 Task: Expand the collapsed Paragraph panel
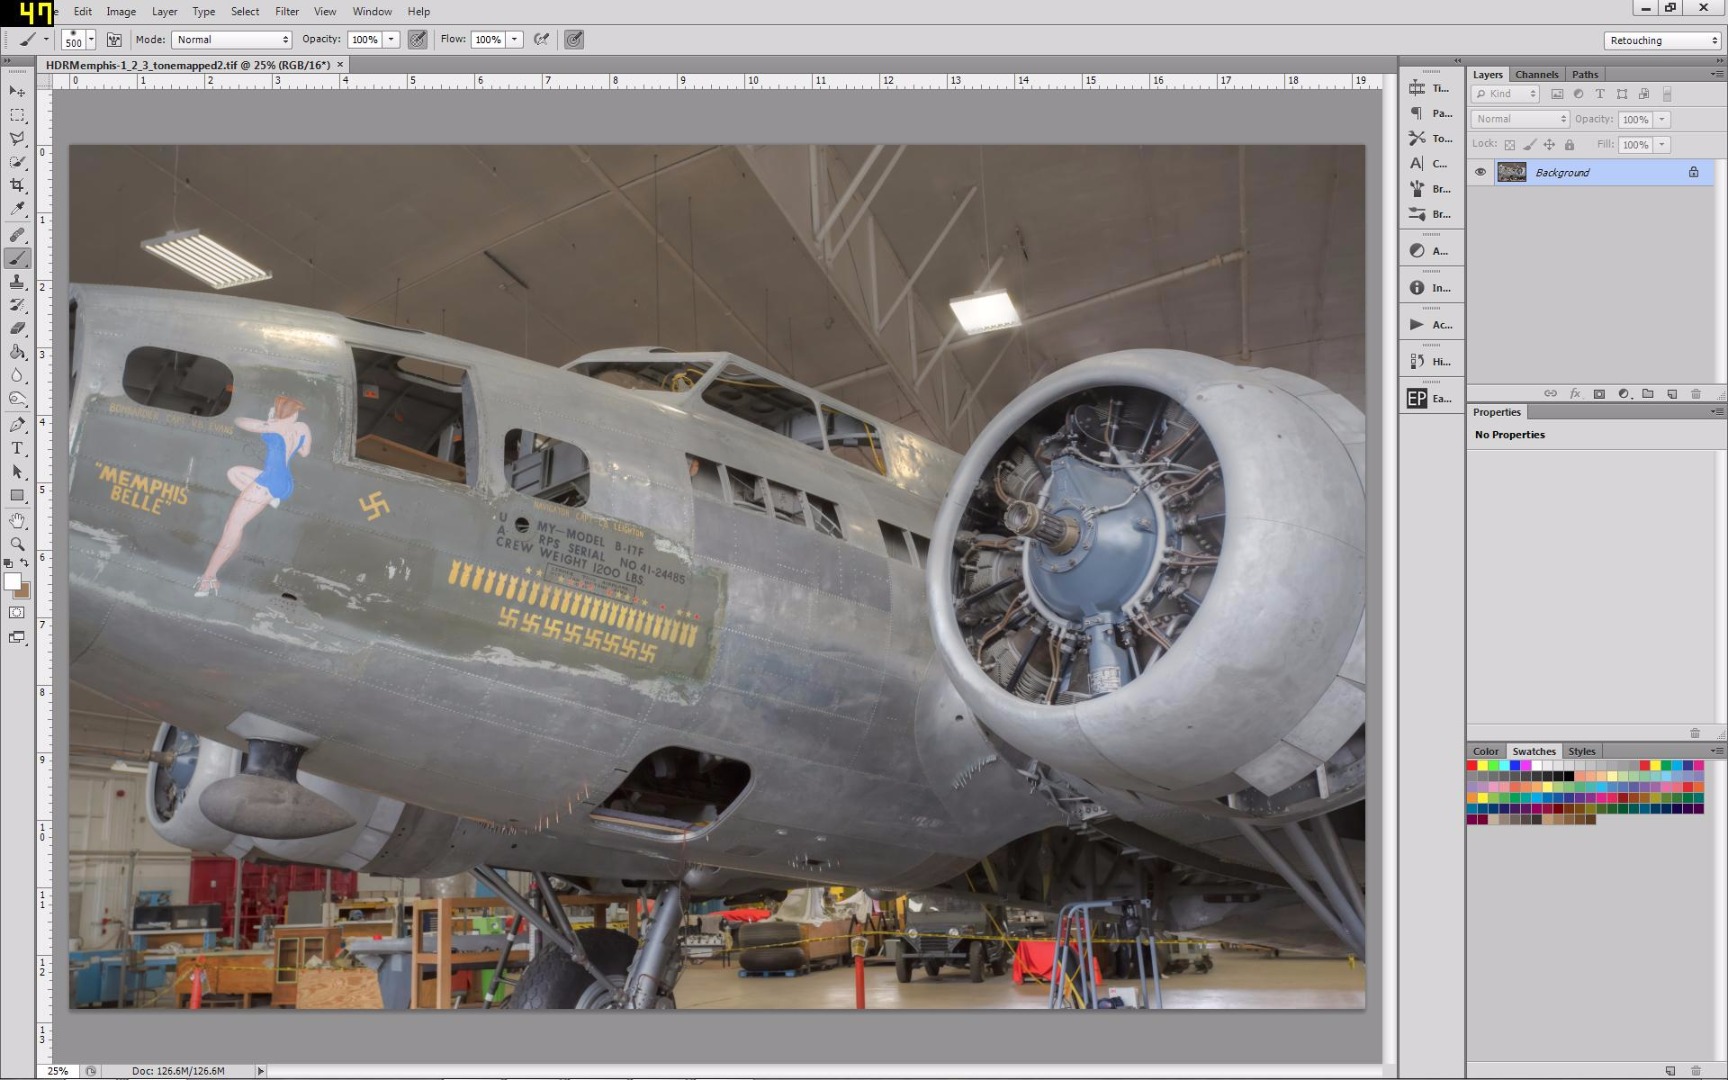pyautogui.click(x=1430, y=113)
